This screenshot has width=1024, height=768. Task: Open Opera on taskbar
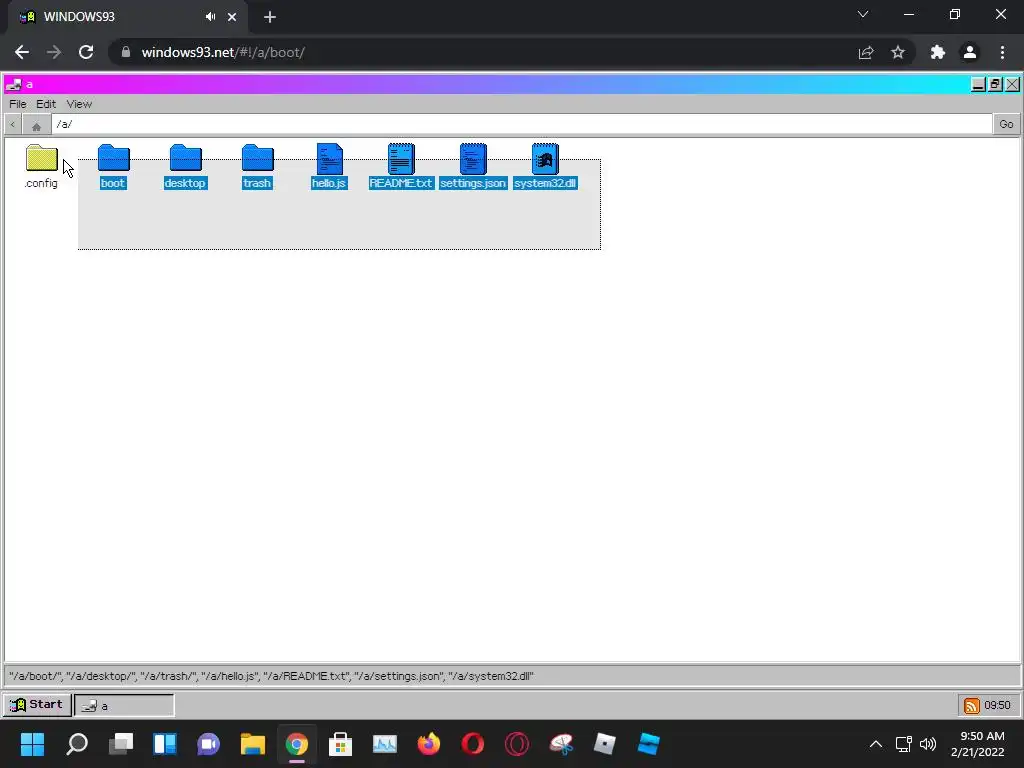click(x=472, y=744)
